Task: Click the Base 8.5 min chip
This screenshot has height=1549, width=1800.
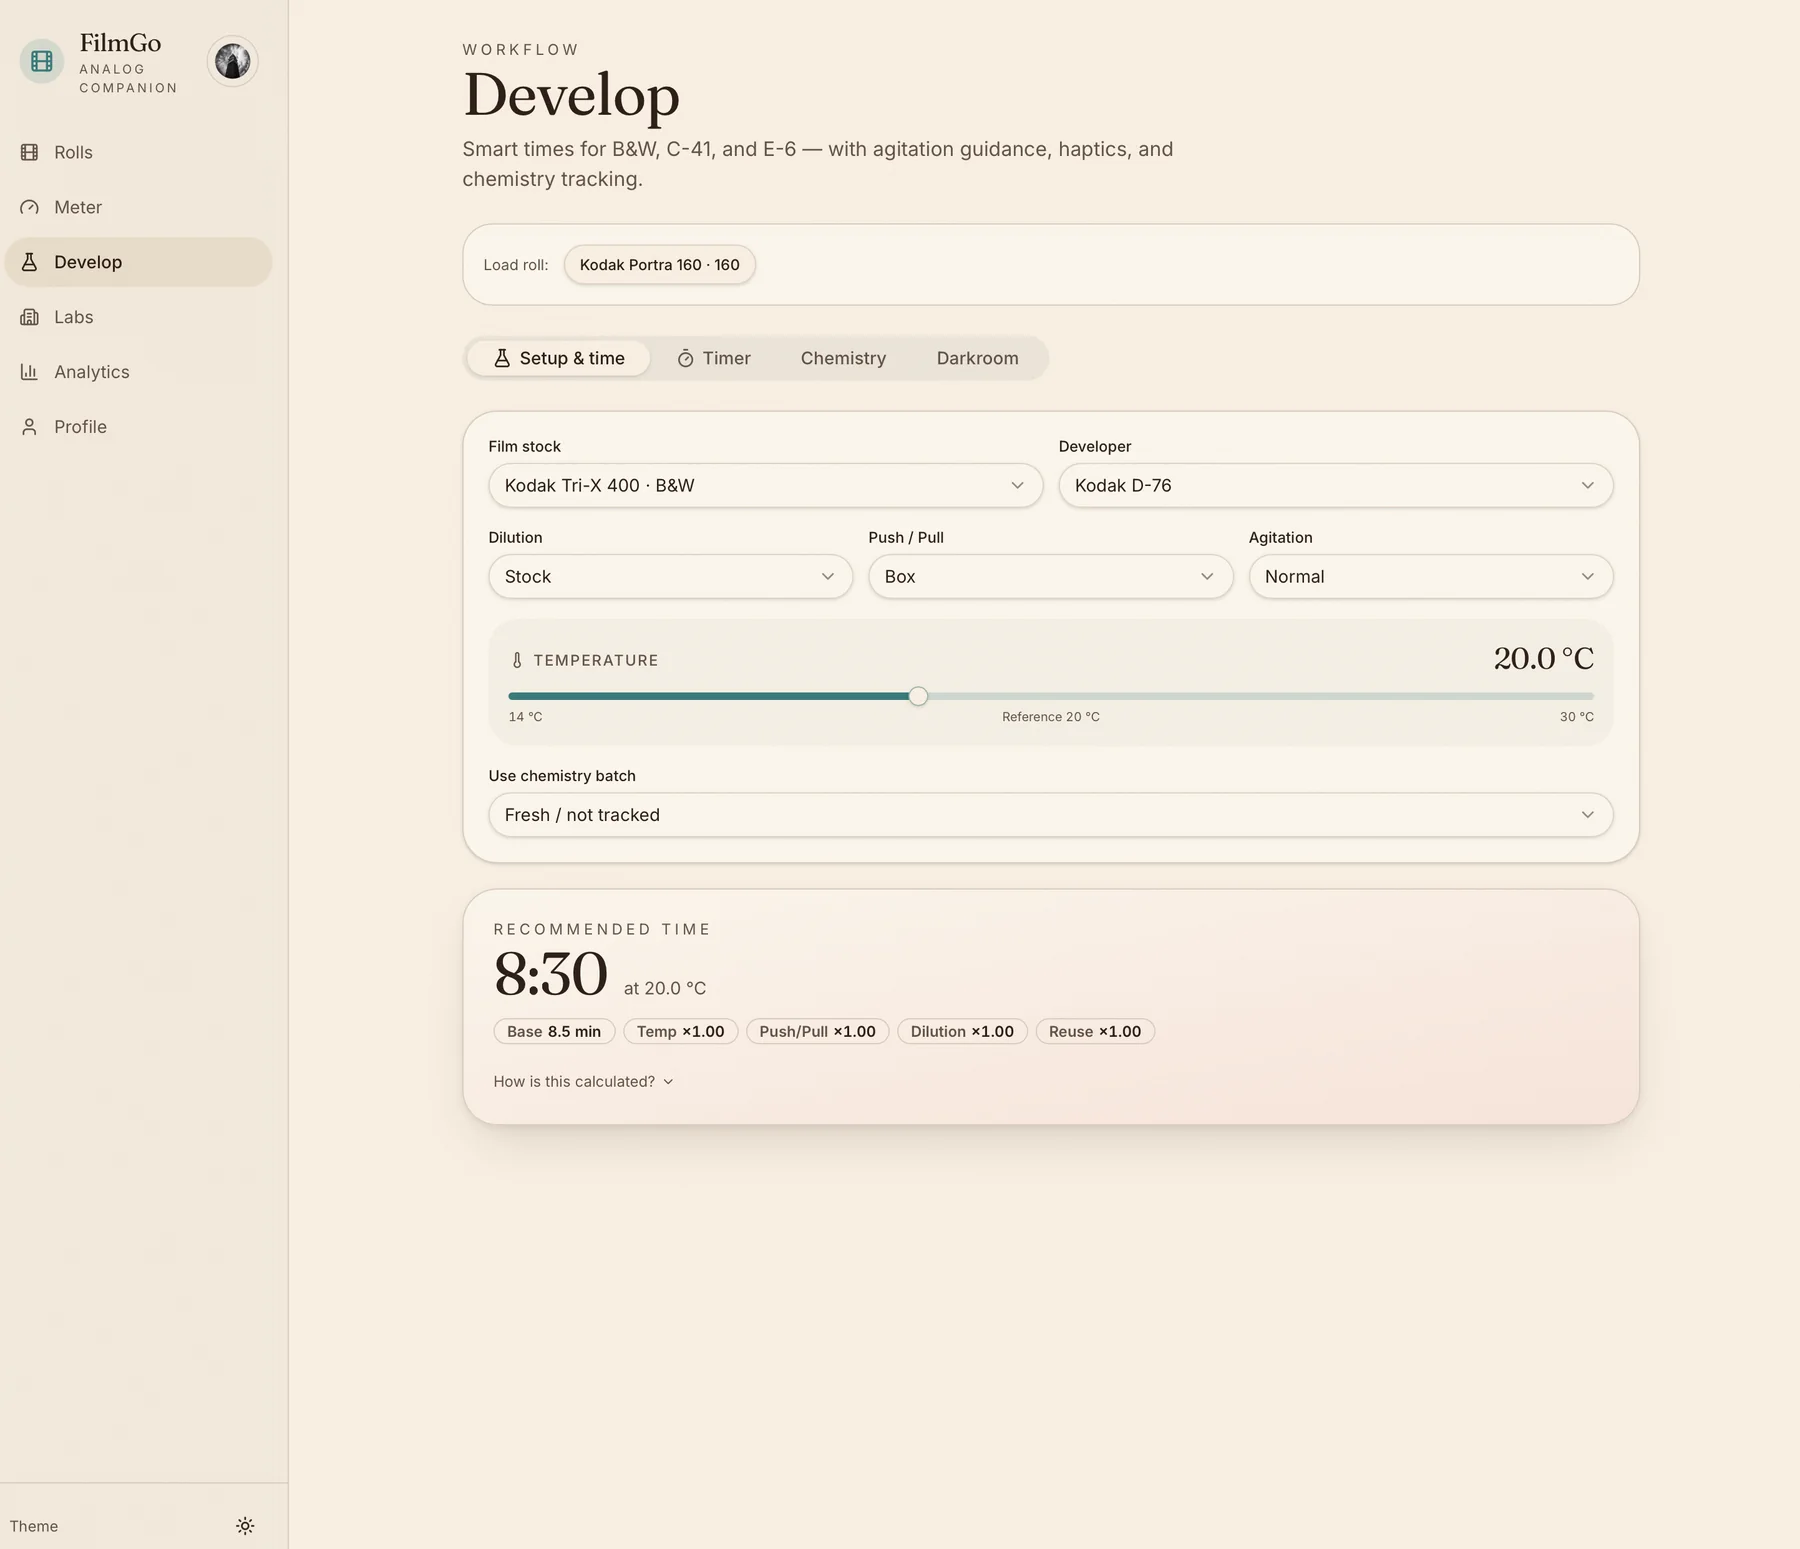Action: [554, 1032]
